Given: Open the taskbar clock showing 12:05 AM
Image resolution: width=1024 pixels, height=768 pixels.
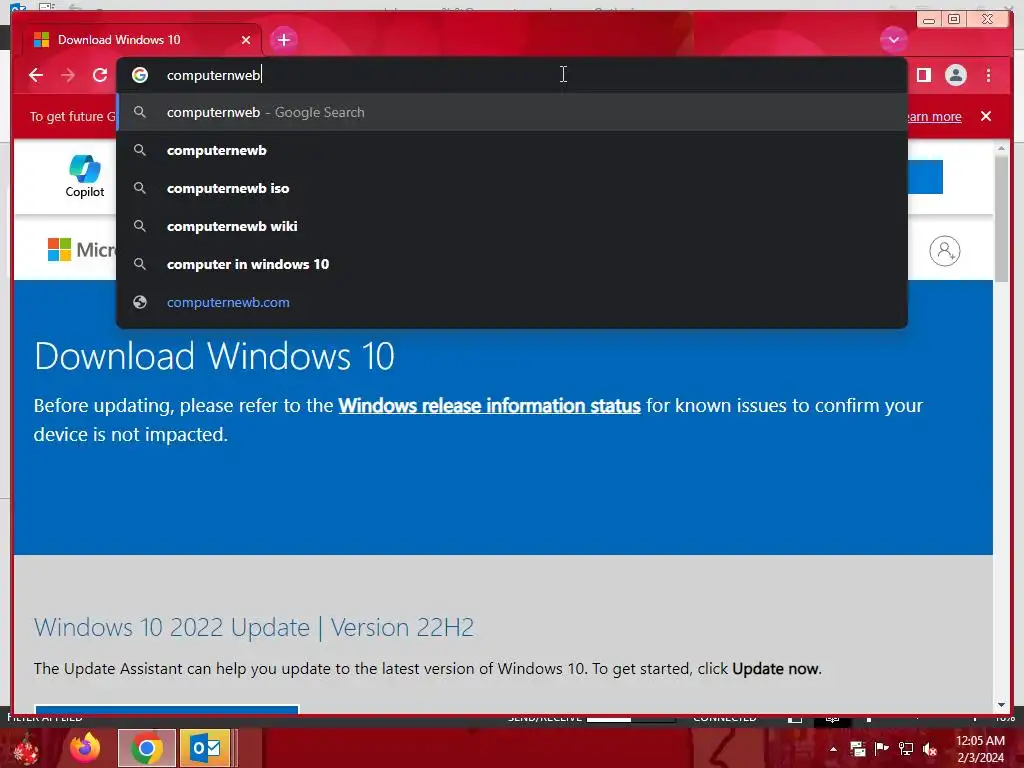Looking at the screenshot, I should click(x=980, y=749).
